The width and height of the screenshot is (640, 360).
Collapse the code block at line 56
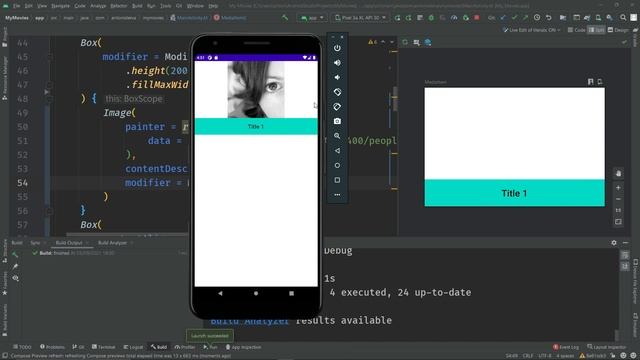(x=49, y=211)
